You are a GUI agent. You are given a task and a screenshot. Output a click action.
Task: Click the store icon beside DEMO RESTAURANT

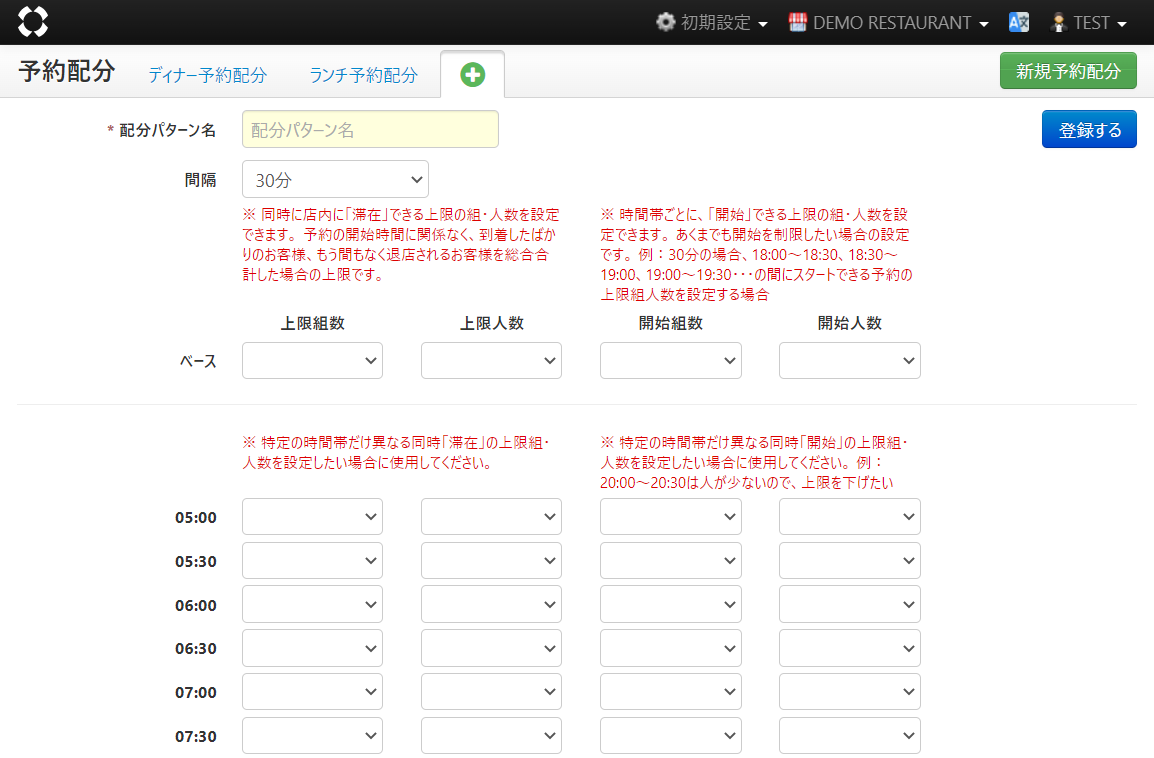click(x=798, y=22)
